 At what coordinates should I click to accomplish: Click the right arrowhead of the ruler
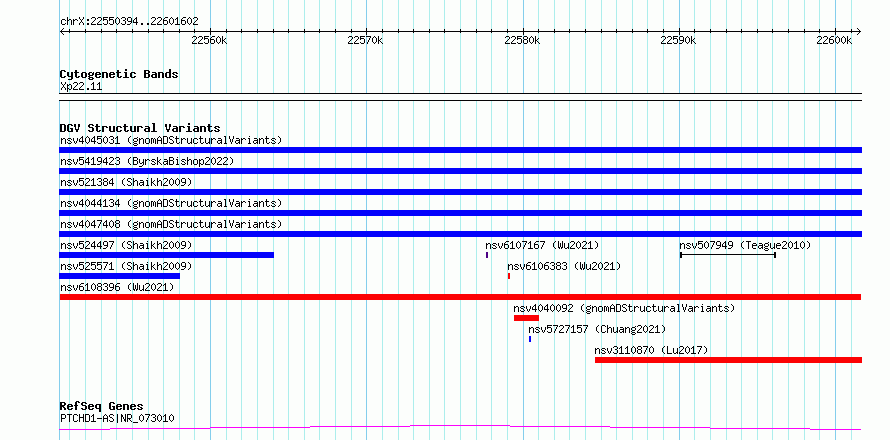click(859, 31)
